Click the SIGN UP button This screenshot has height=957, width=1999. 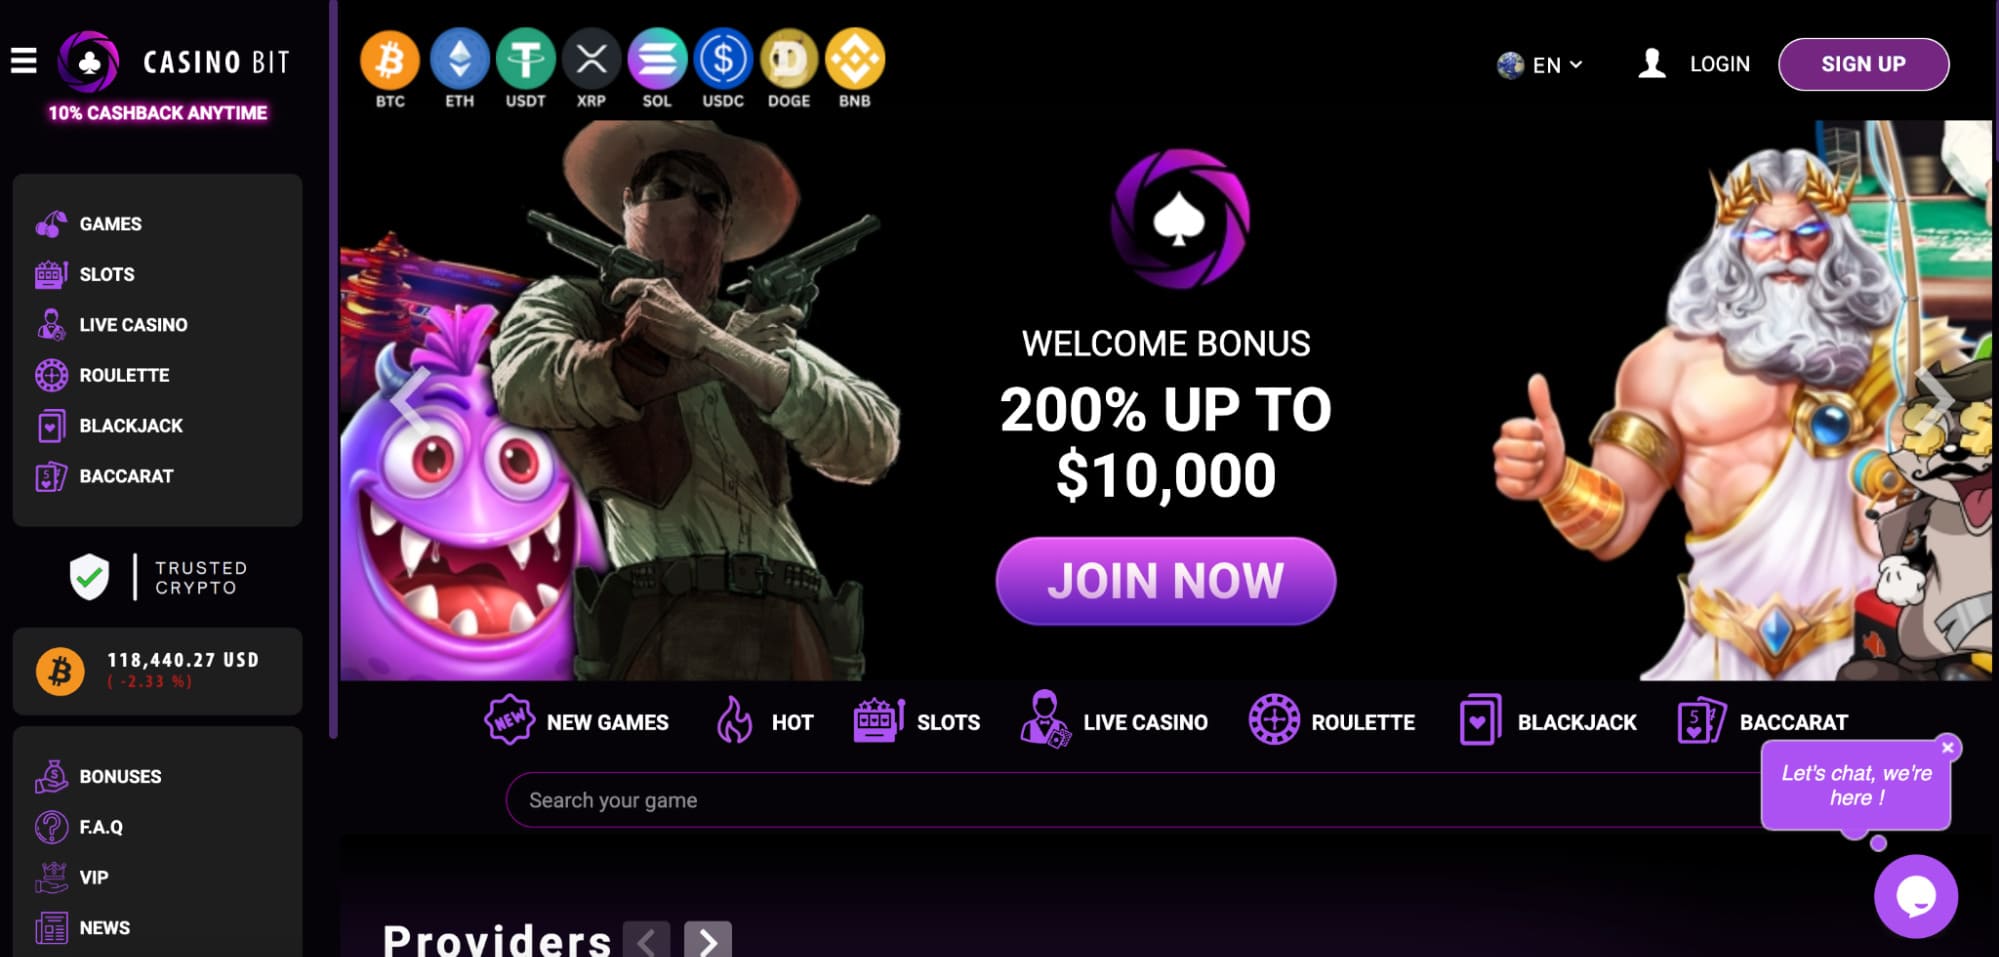click(1863, 64)
